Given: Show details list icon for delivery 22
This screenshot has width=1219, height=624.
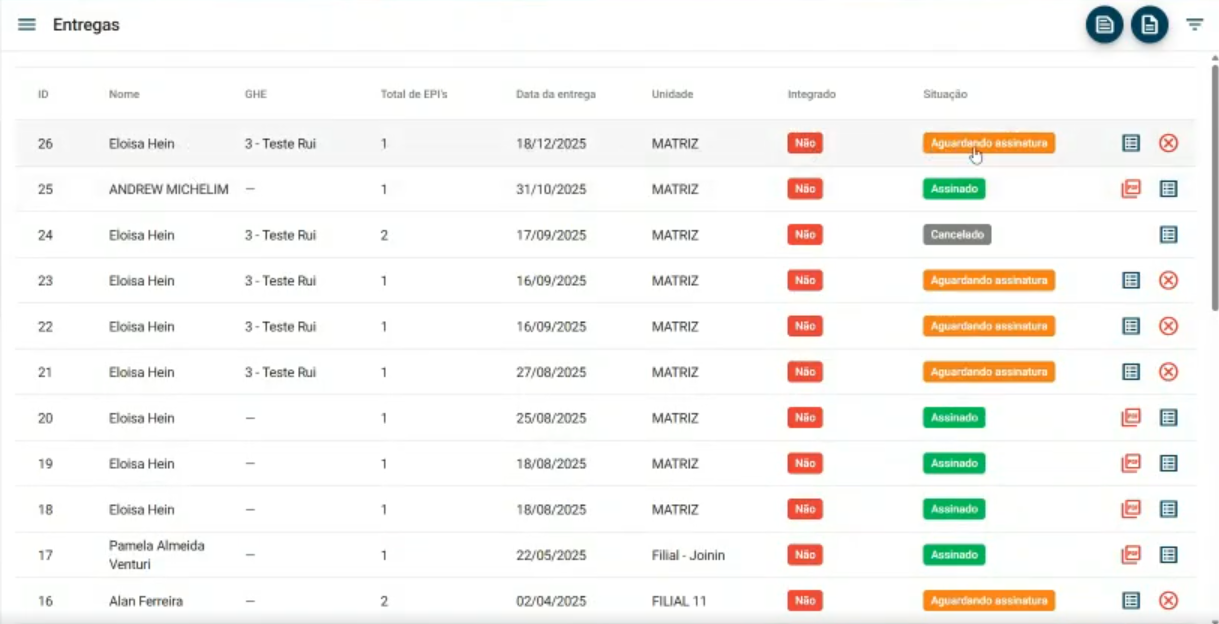Looking at the screenshot, I should pyautogui.click(x=1131, y=326).
